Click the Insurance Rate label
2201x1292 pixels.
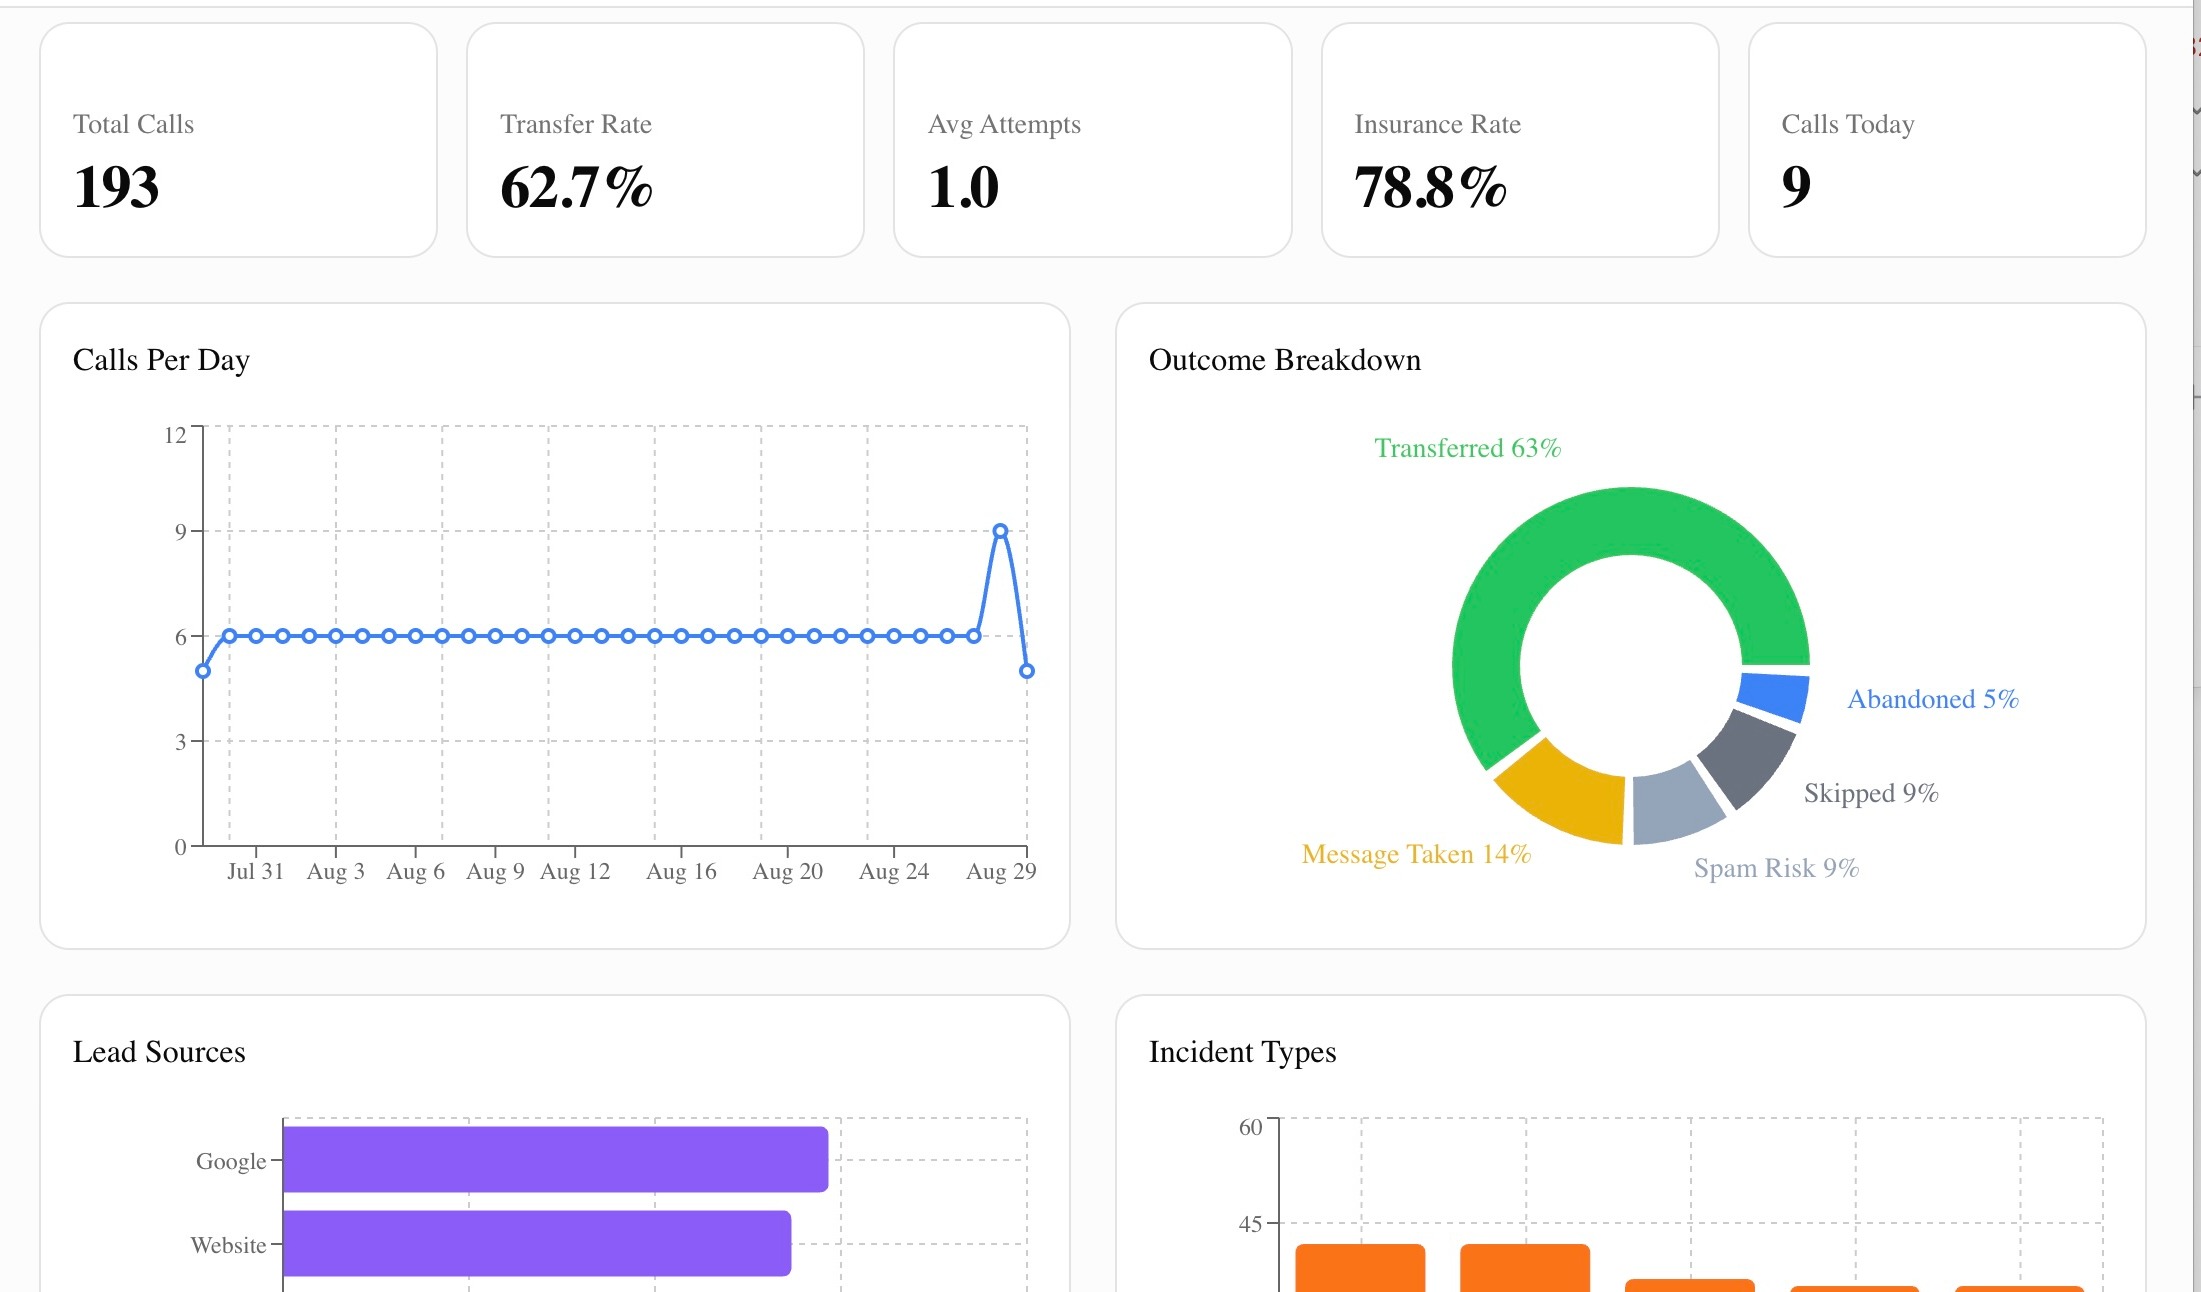pyautogui.click(x=1437, y=124)
